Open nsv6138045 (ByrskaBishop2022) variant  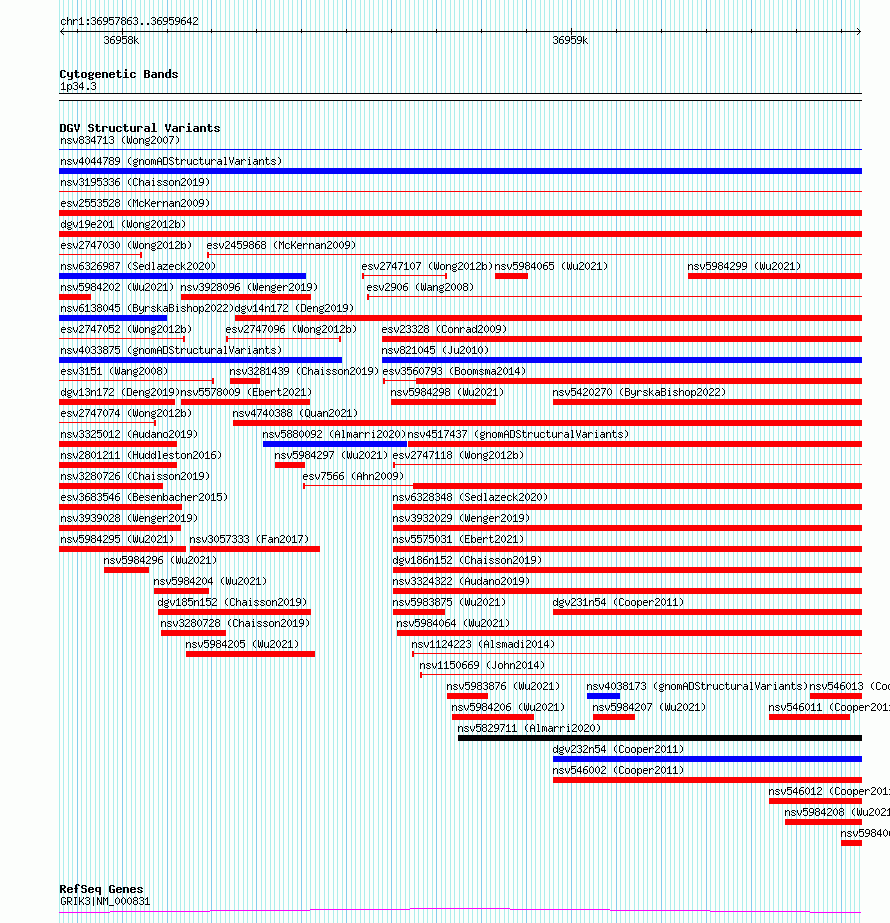coord(147,308)
